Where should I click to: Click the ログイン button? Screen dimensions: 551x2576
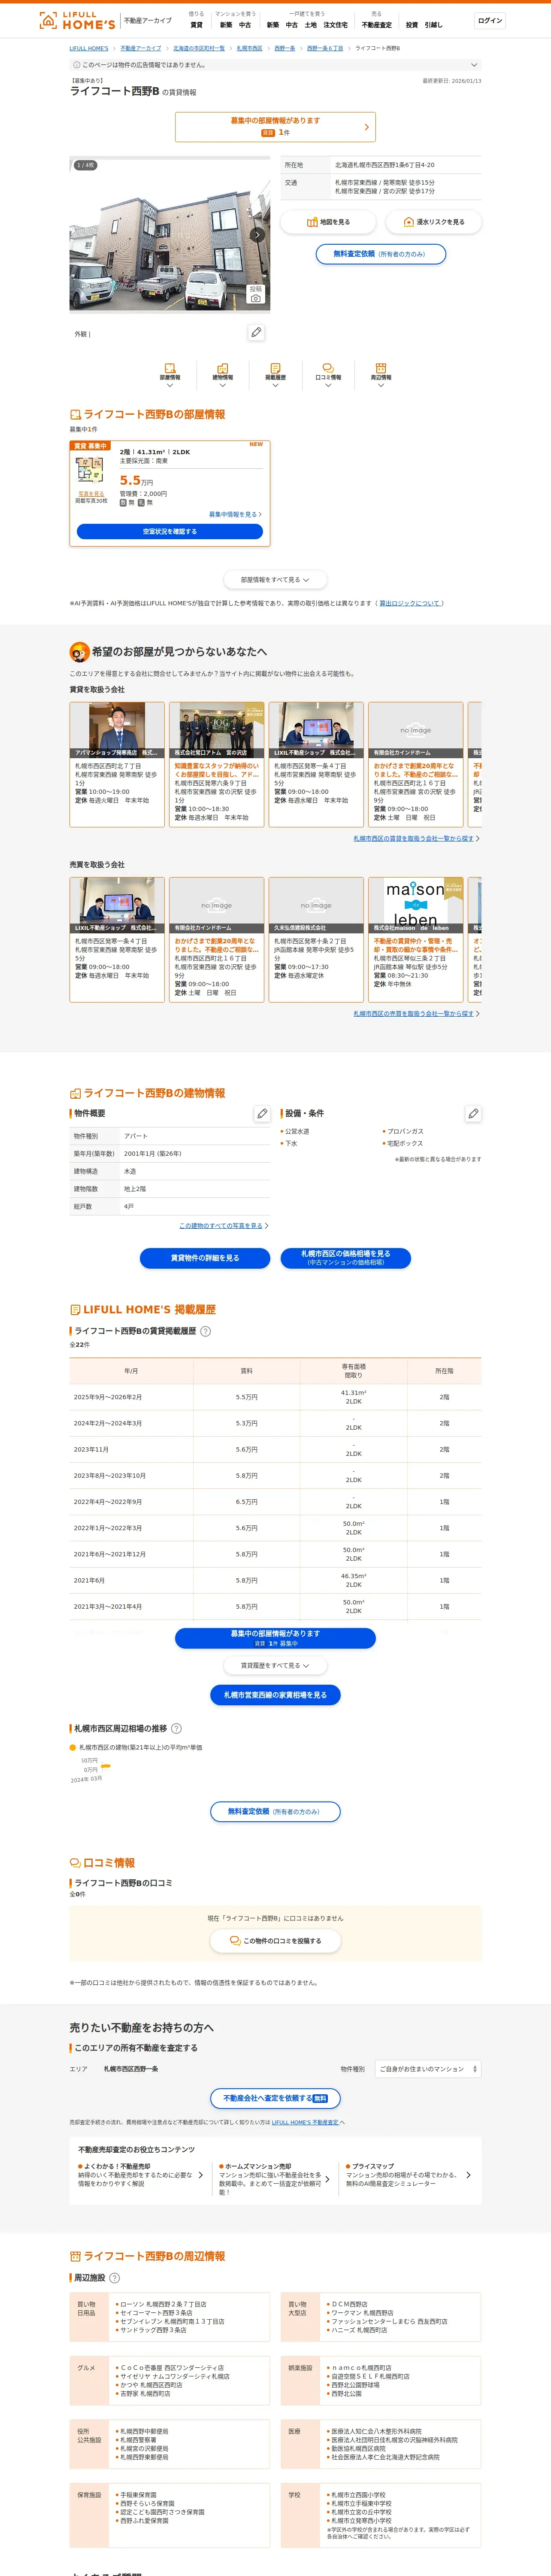click(x=490, y=20)
